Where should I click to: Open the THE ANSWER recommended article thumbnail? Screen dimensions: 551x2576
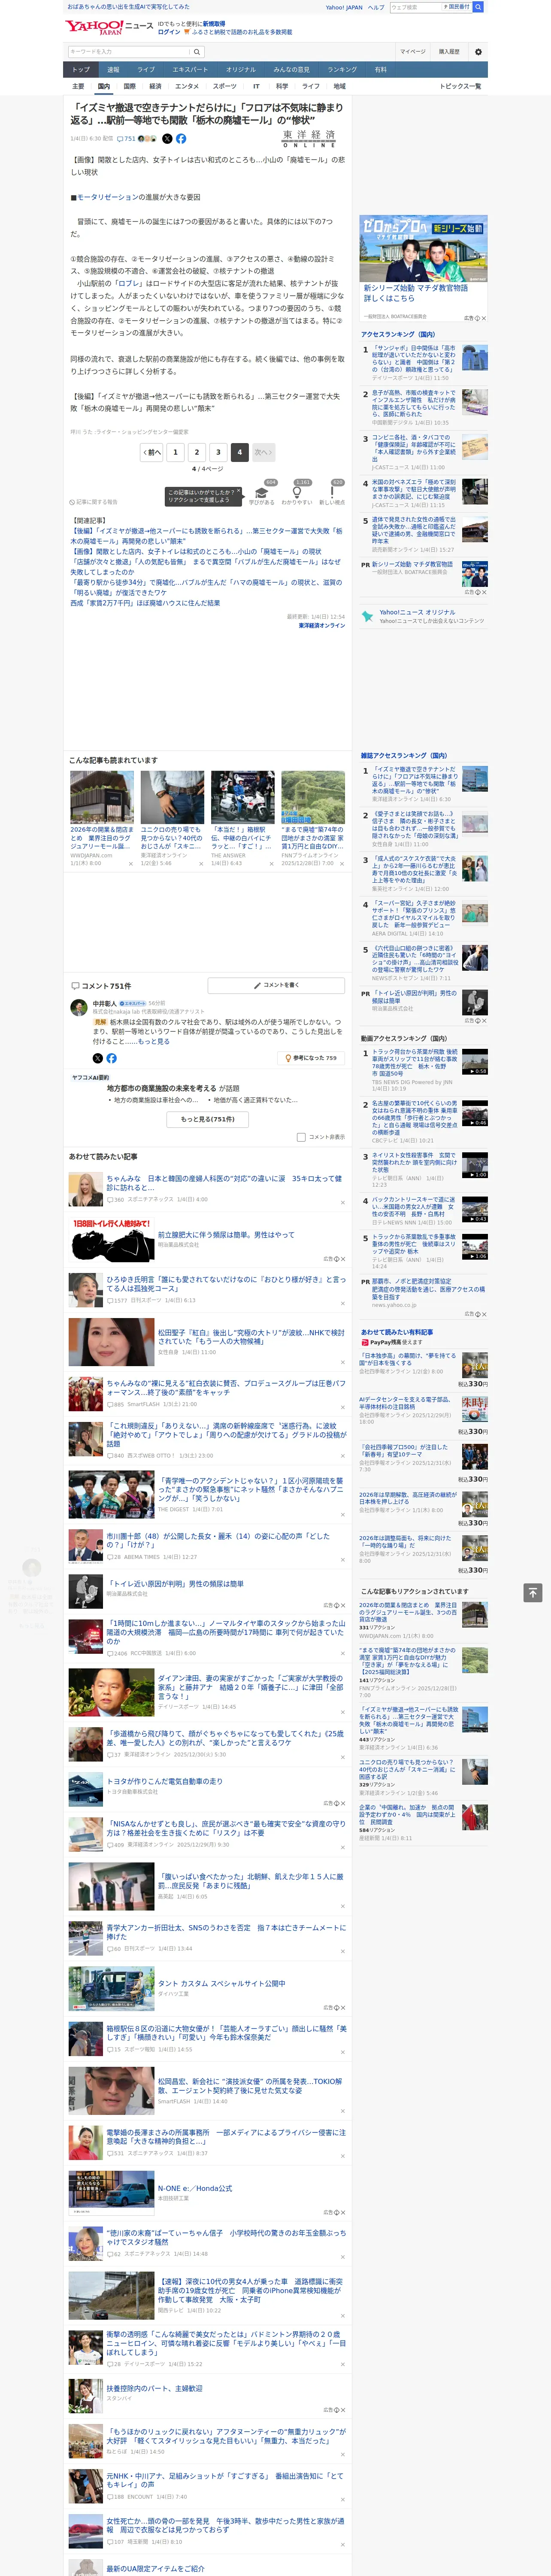click(x=242, y=797)
